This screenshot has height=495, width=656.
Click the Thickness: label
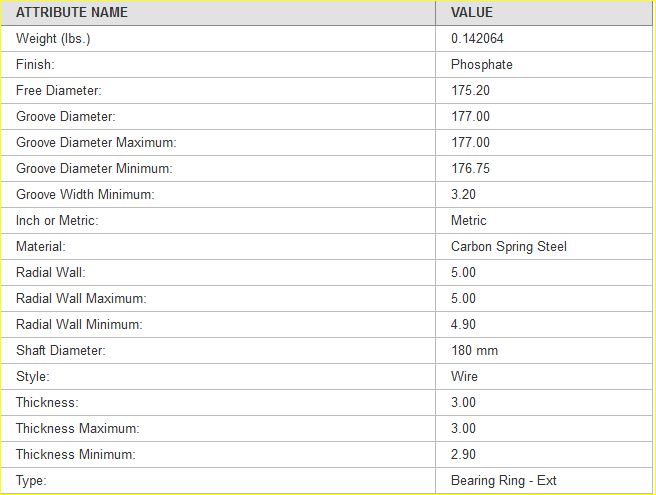pyautogui.click(x=47, y=402)
